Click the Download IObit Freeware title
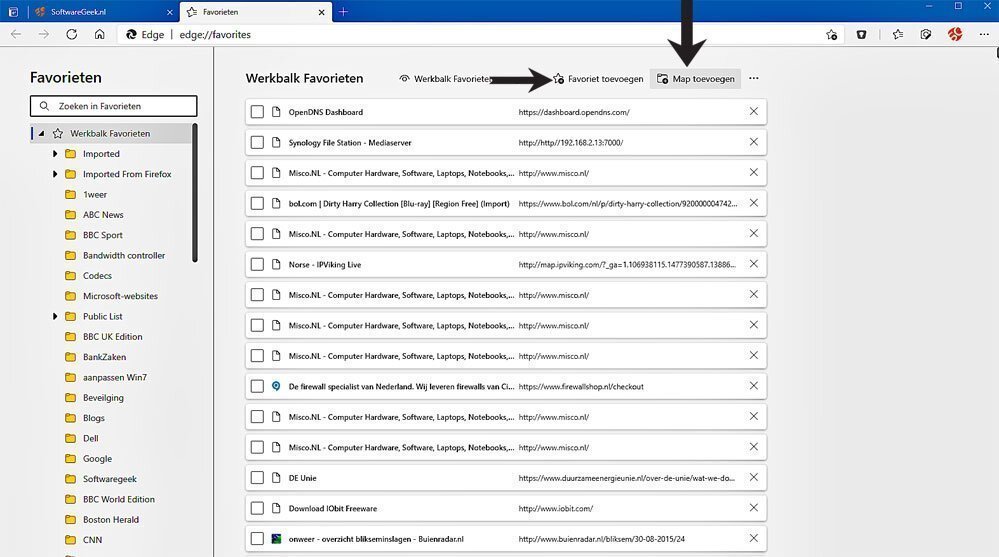The width and height of the screenshot is (999, 557). (x=333, y=509)
